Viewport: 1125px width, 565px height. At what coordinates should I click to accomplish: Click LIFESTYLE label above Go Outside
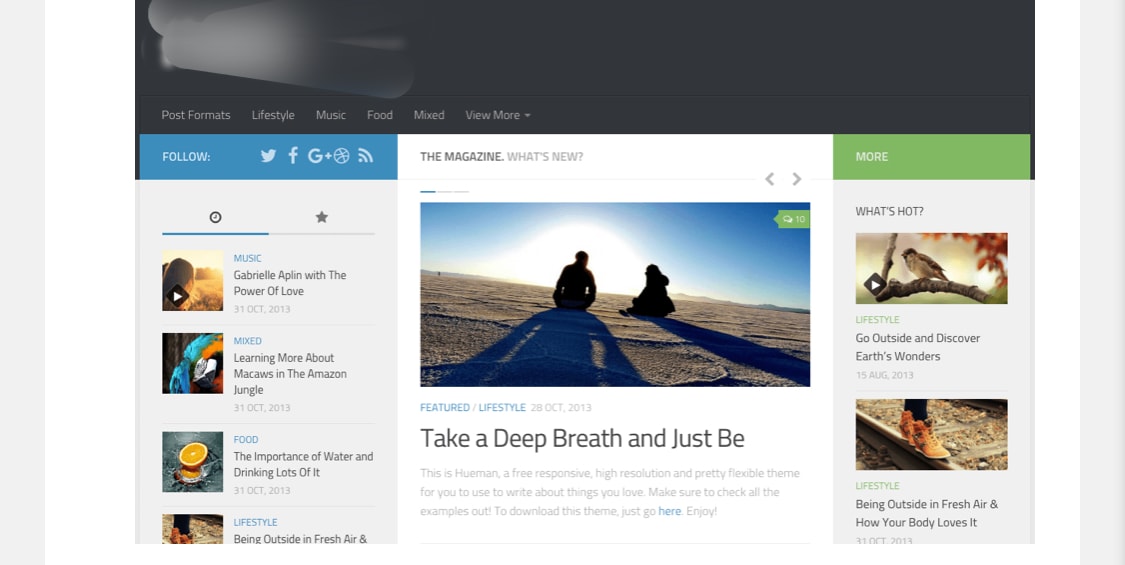click(x=877, y=319)
